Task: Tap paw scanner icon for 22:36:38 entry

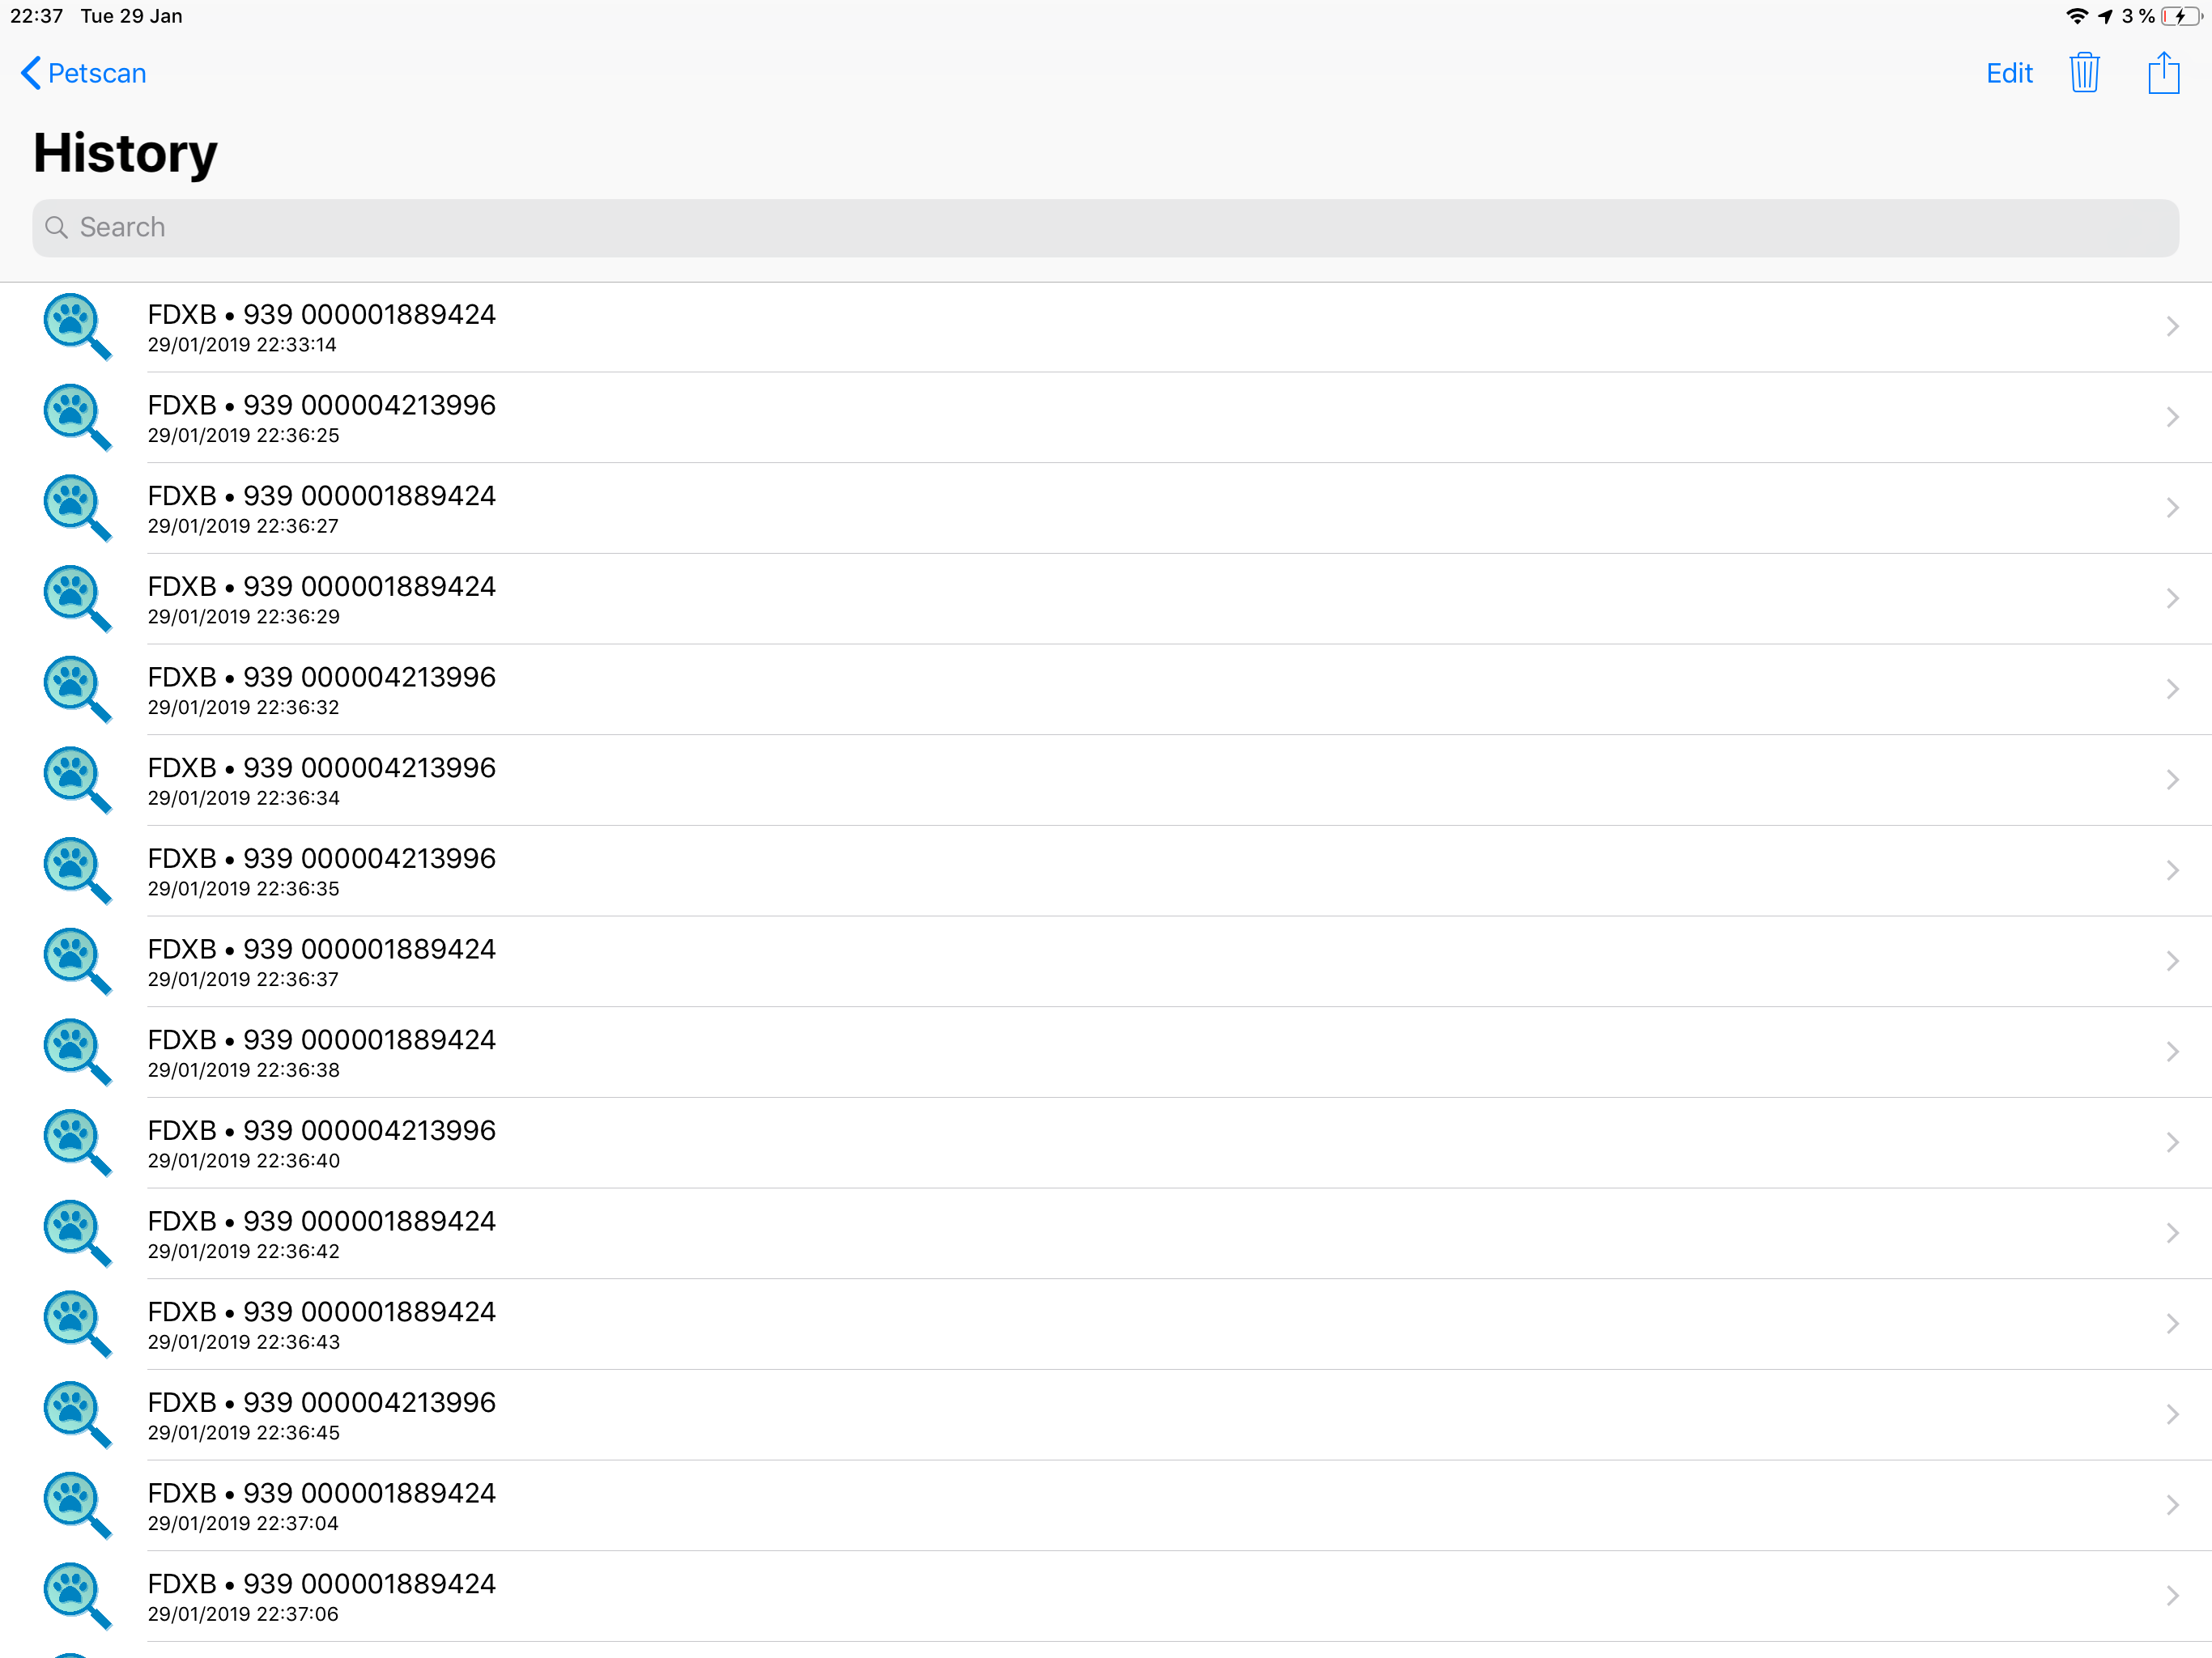Action: [x=76, y=1052]
